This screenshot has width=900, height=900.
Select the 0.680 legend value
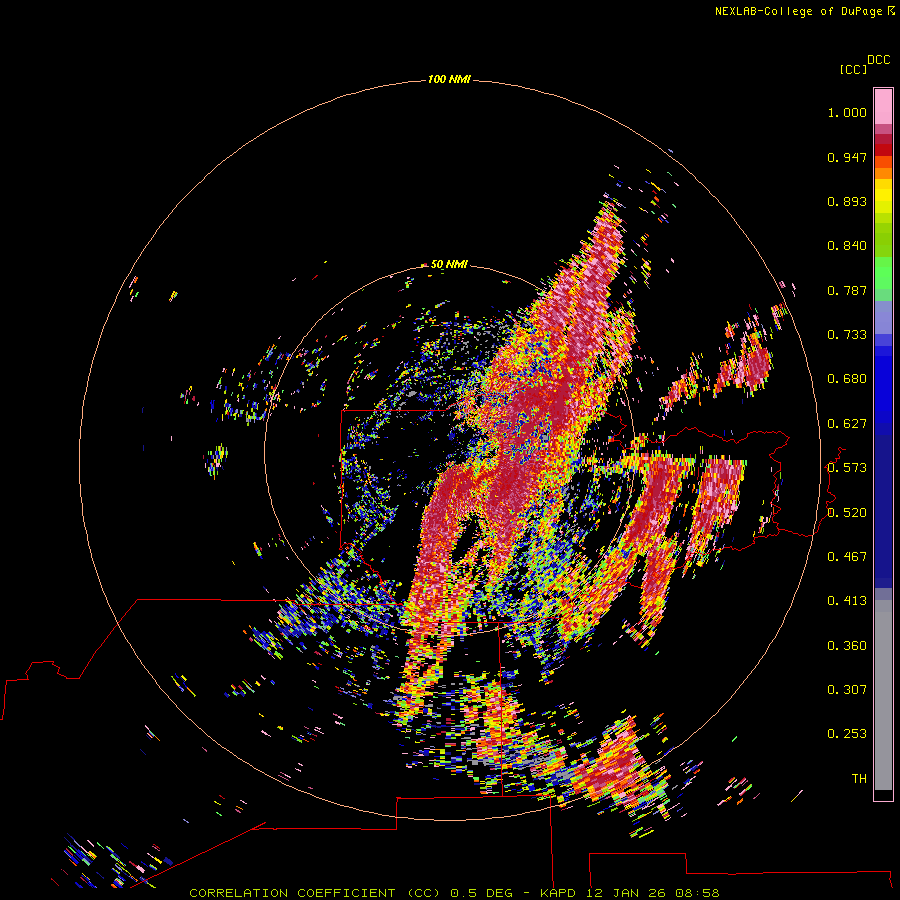pos(847,379)
